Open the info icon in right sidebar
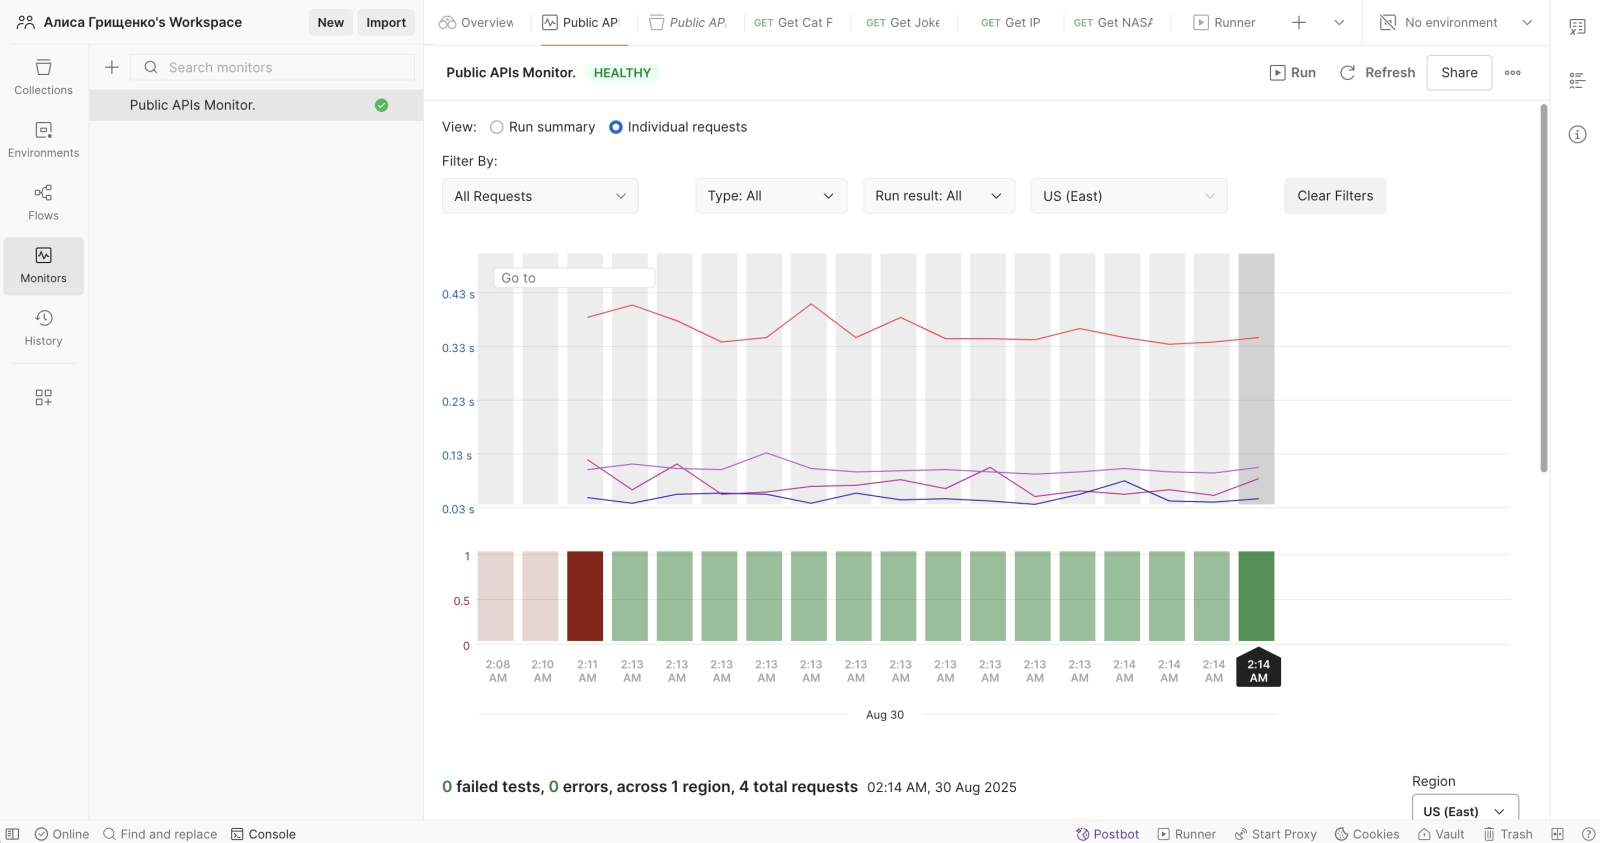Screen dimensions: 1600x843 1577,134
